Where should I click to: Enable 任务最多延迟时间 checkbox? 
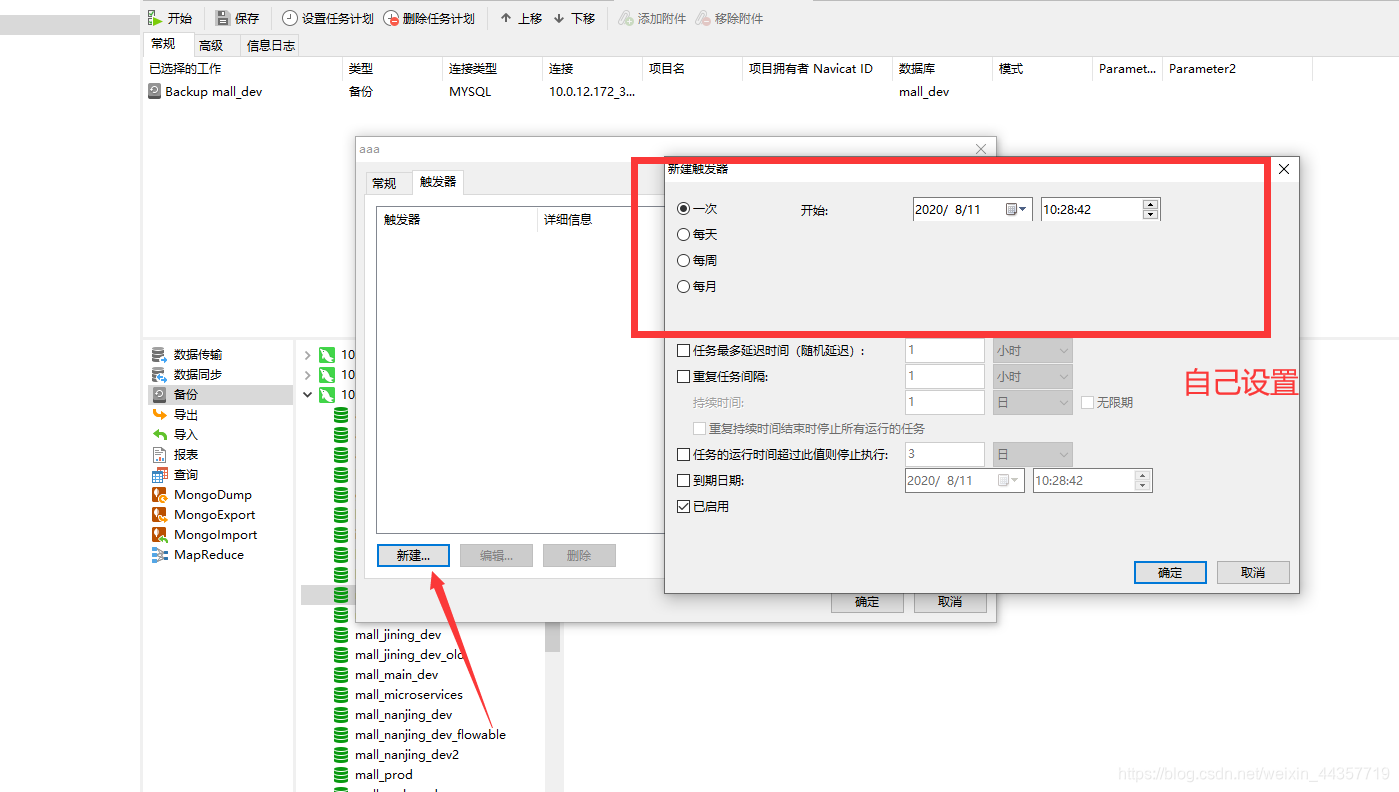click(x=684, y=351)
